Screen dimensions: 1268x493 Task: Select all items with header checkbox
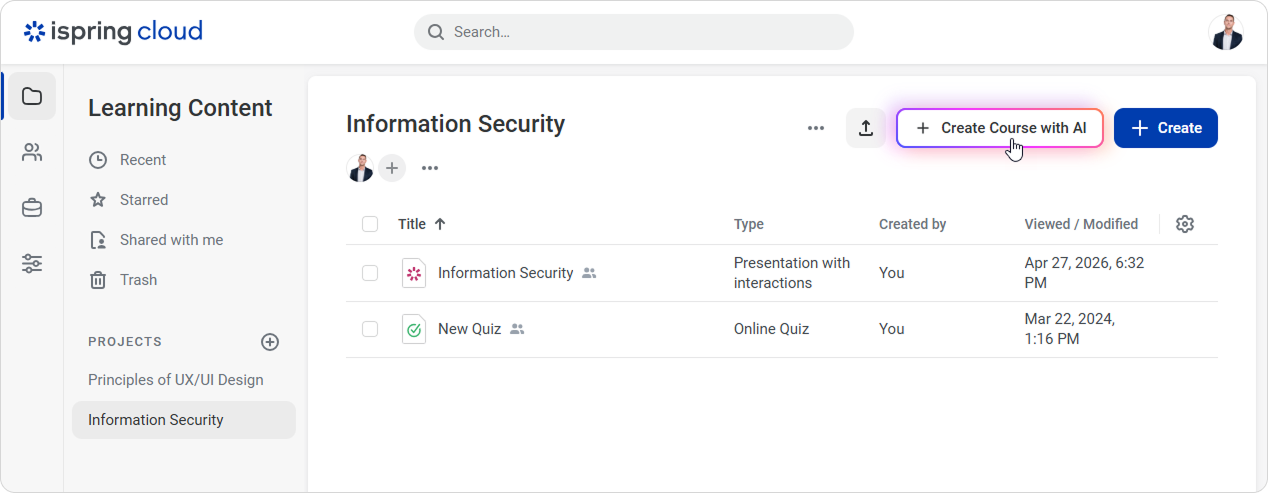(x=370, y=224)
